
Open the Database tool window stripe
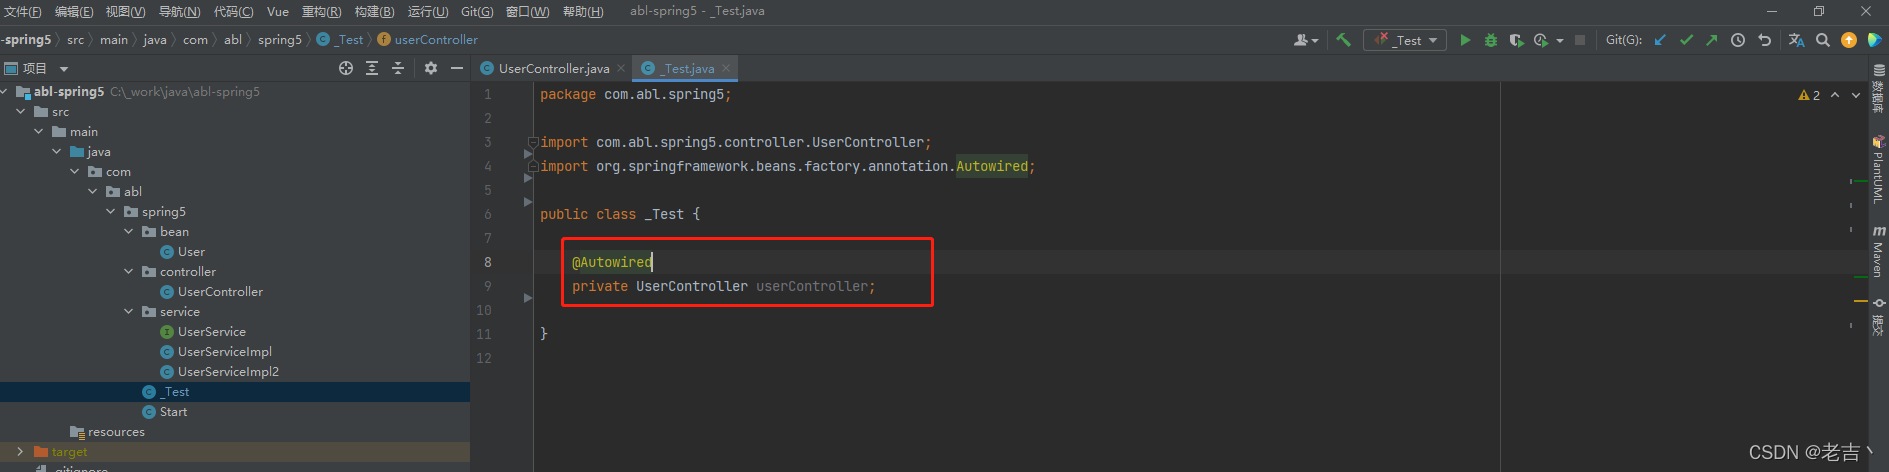tap(1879, 90)
